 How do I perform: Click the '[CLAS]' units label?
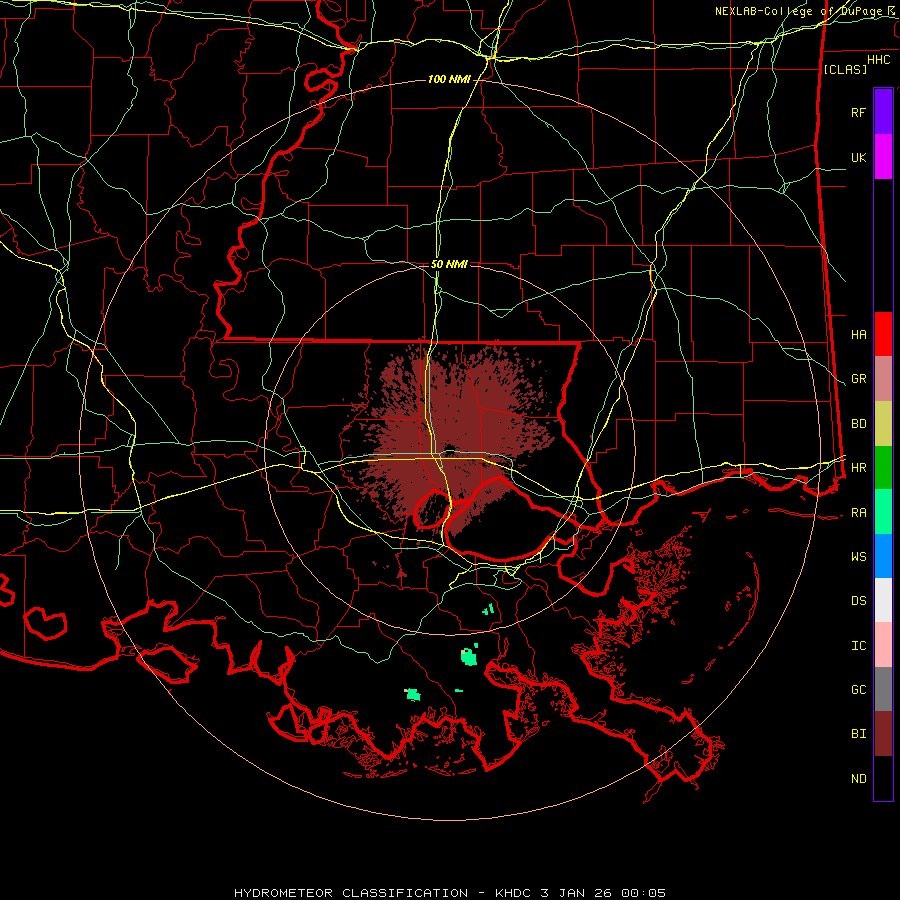pos(845,69)
